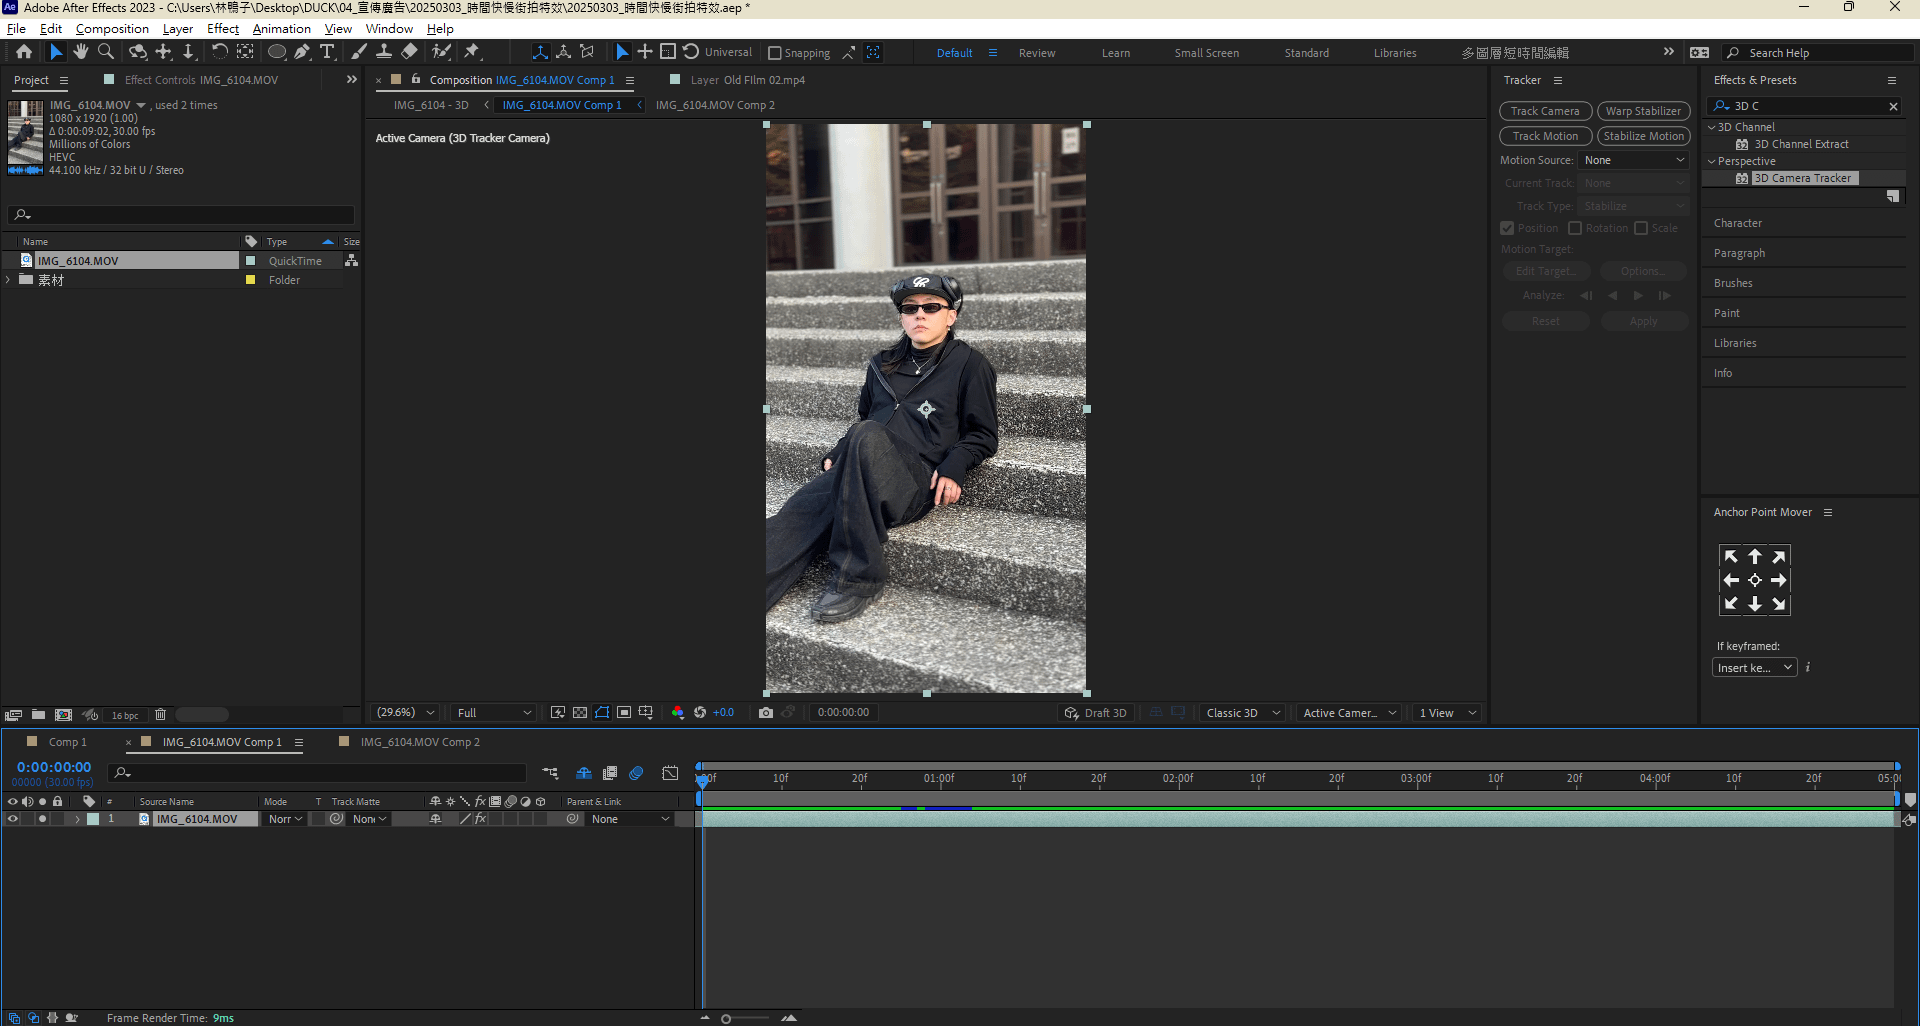Open the Animation menu
This screenshot has width=1920, height=1026.
(281, 29)
